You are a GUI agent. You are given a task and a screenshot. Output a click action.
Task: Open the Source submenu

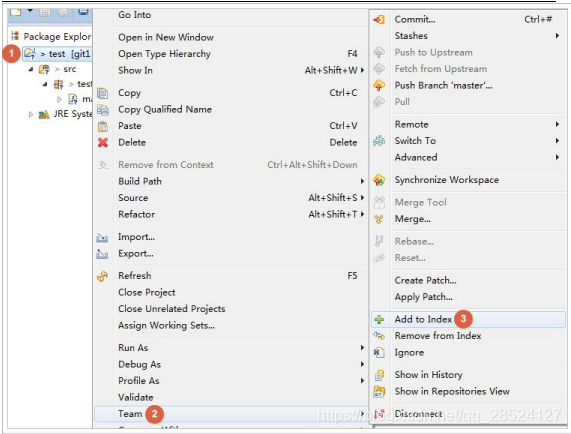231,198
